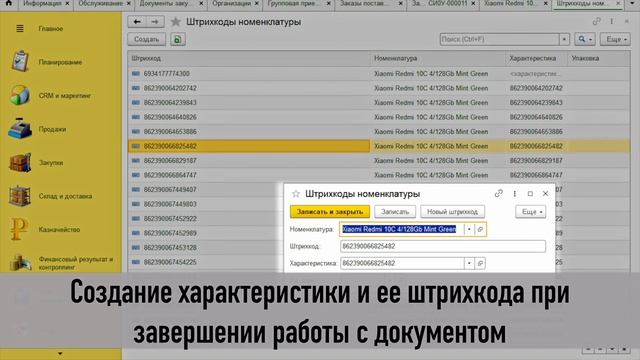640x360 pixels.
Task: Open Финансовый результат и контроллинг section
Action: [x=61, y=263]
